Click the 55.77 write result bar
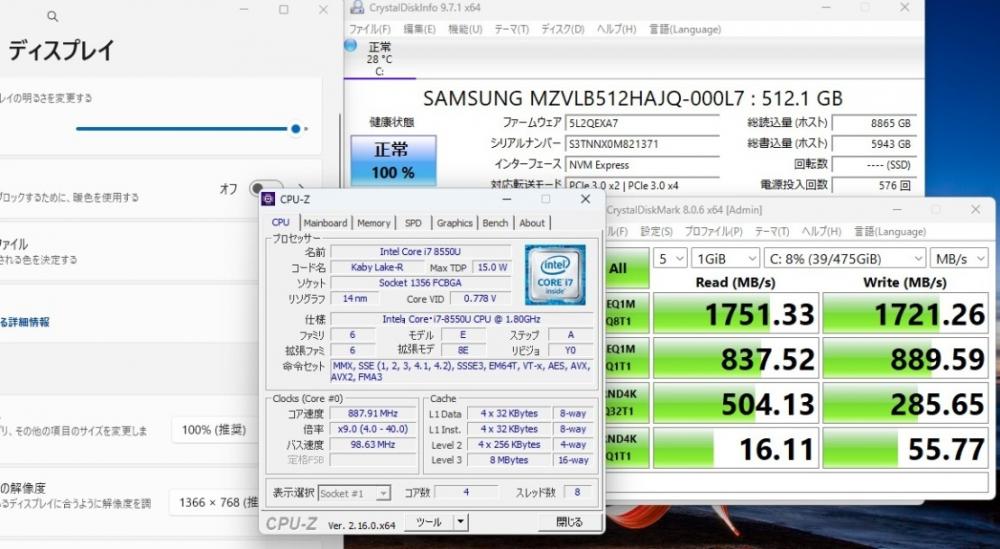The image size is (1000, 549). tap(905, 448)
